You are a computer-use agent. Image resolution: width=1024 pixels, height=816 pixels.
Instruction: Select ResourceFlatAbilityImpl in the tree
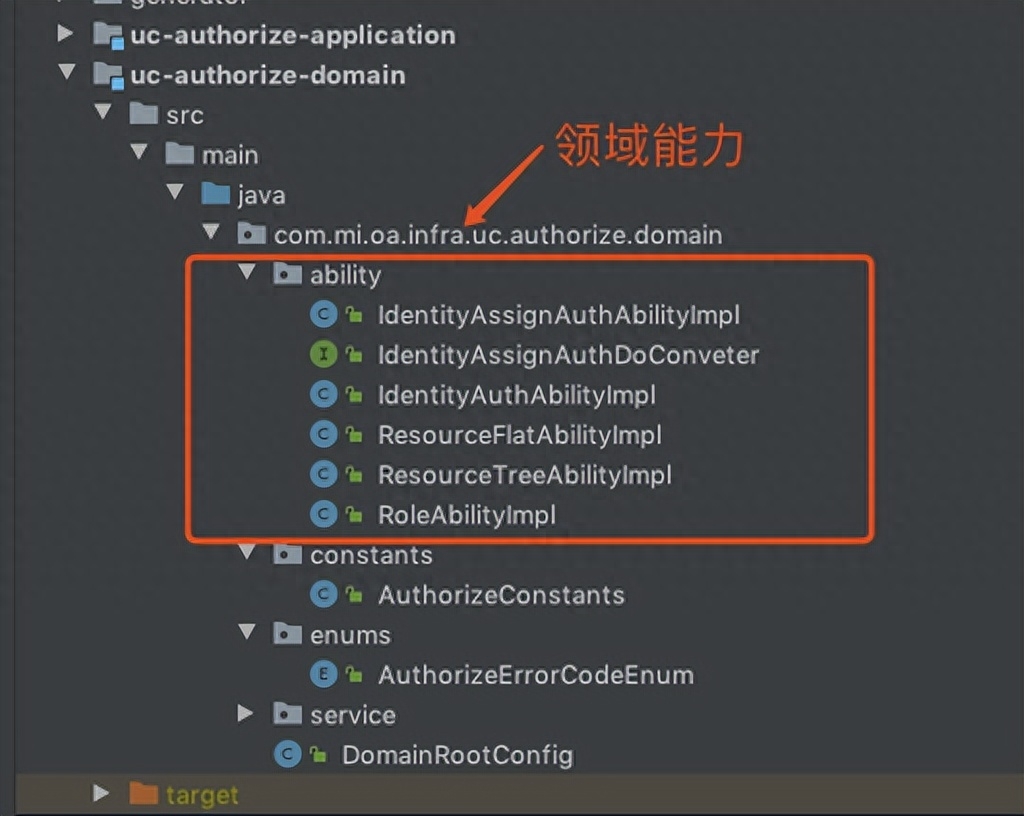(x=519, y=435)
